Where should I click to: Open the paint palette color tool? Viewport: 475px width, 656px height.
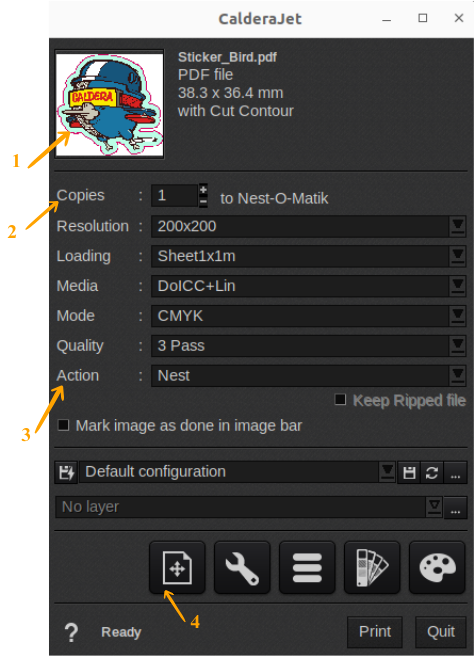437,567
